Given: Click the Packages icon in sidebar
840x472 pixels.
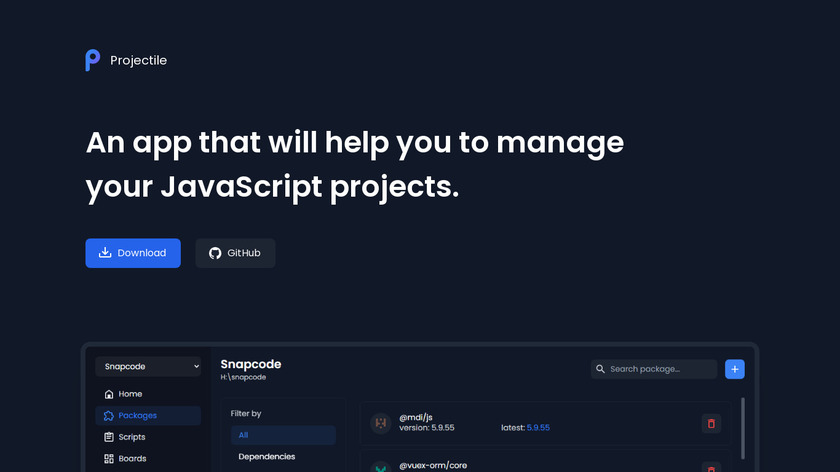Looking at the screenshot, I should pos(109,416).
